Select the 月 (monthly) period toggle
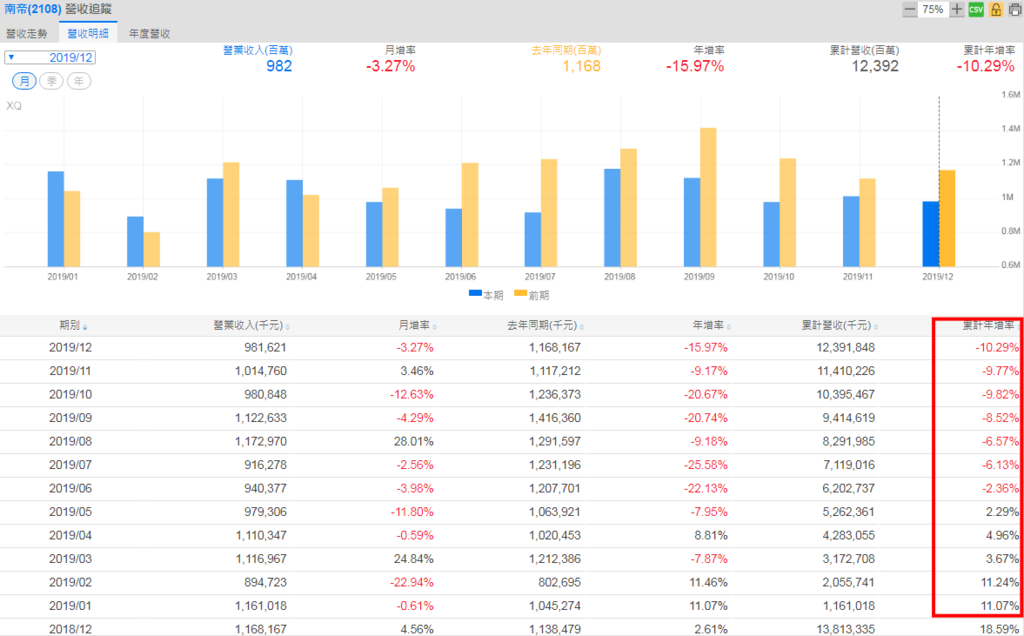This screenshot has height=636, width=1024. [x=24, y=81]
